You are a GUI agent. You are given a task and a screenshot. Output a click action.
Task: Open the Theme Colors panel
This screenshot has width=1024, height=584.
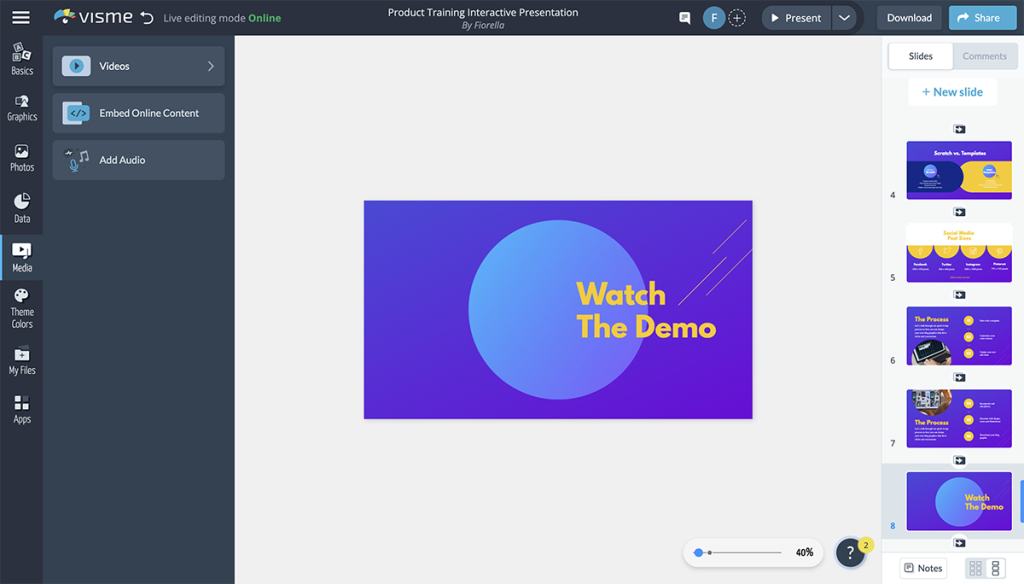click(x=21, y=306)
